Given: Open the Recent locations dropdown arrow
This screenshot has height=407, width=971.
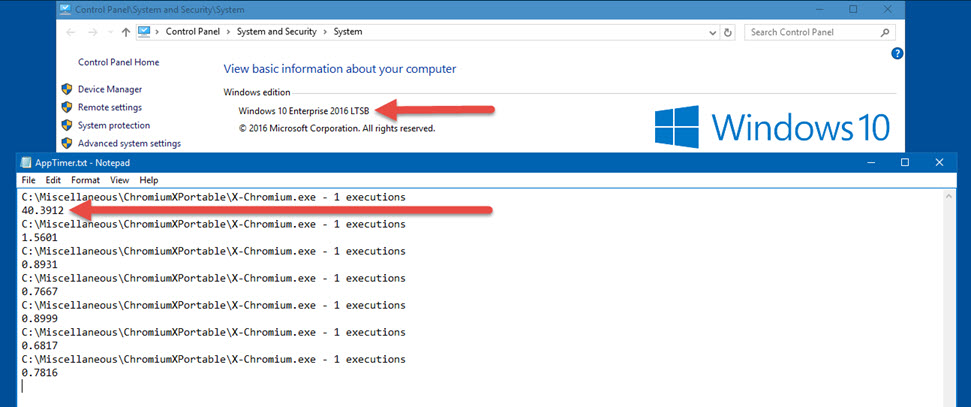Looking at the screenshot, I should tap(110, 32).
